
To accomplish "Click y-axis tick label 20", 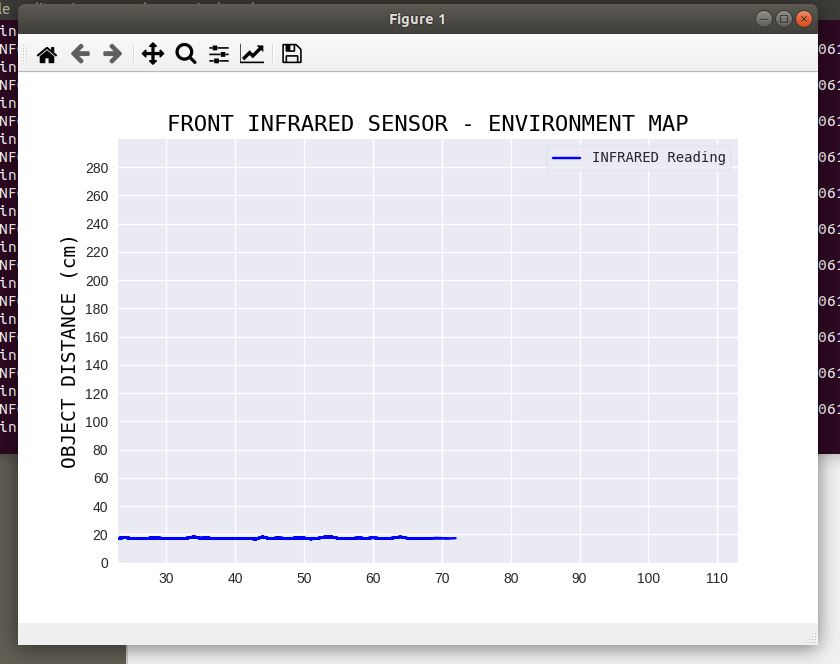I will pos(100,535).
